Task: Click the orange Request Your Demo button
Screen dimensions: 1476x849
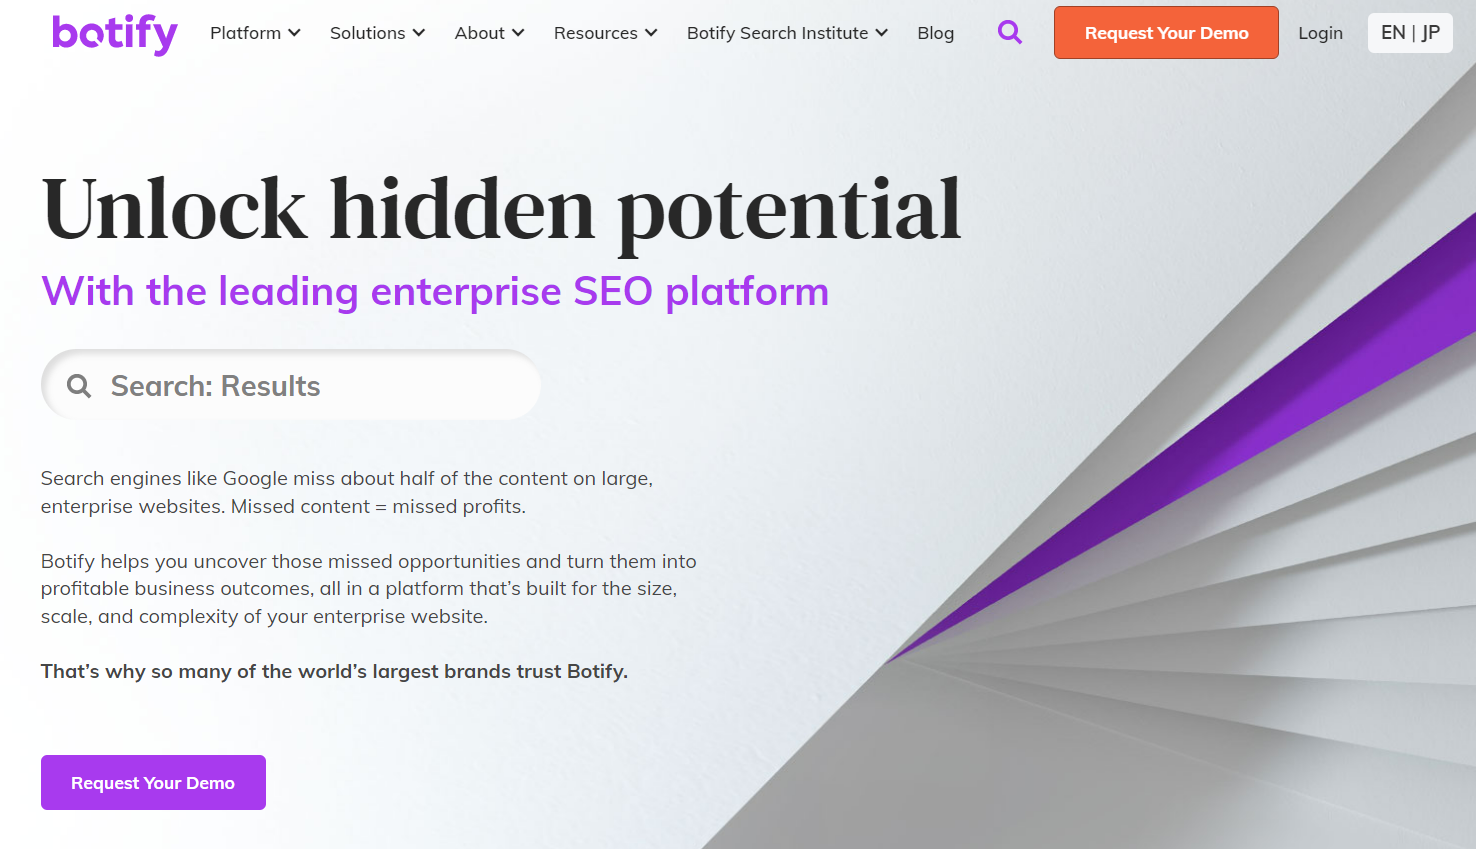Action: (x=1165, y=32)
